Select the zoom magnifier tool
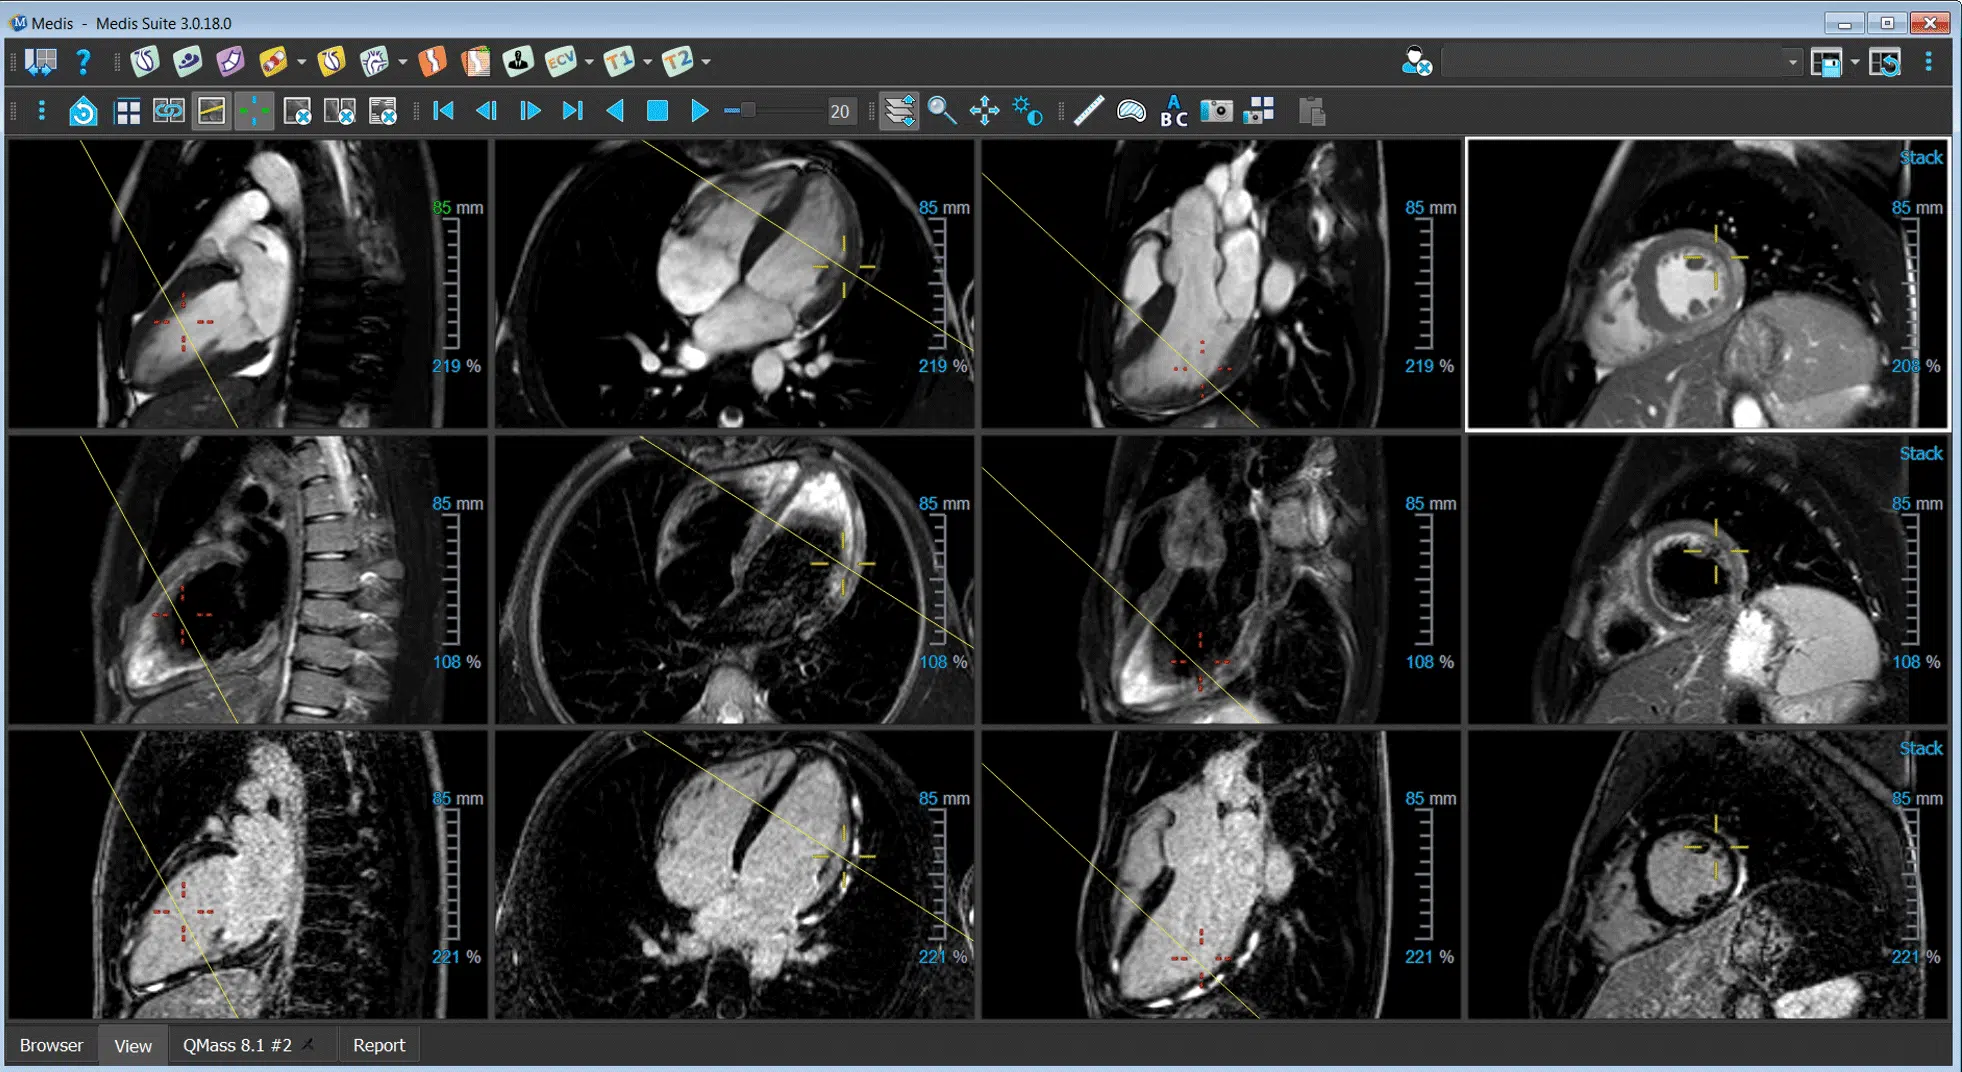Viewport: 1962px width, 1072px height. (x=941, y=111)
